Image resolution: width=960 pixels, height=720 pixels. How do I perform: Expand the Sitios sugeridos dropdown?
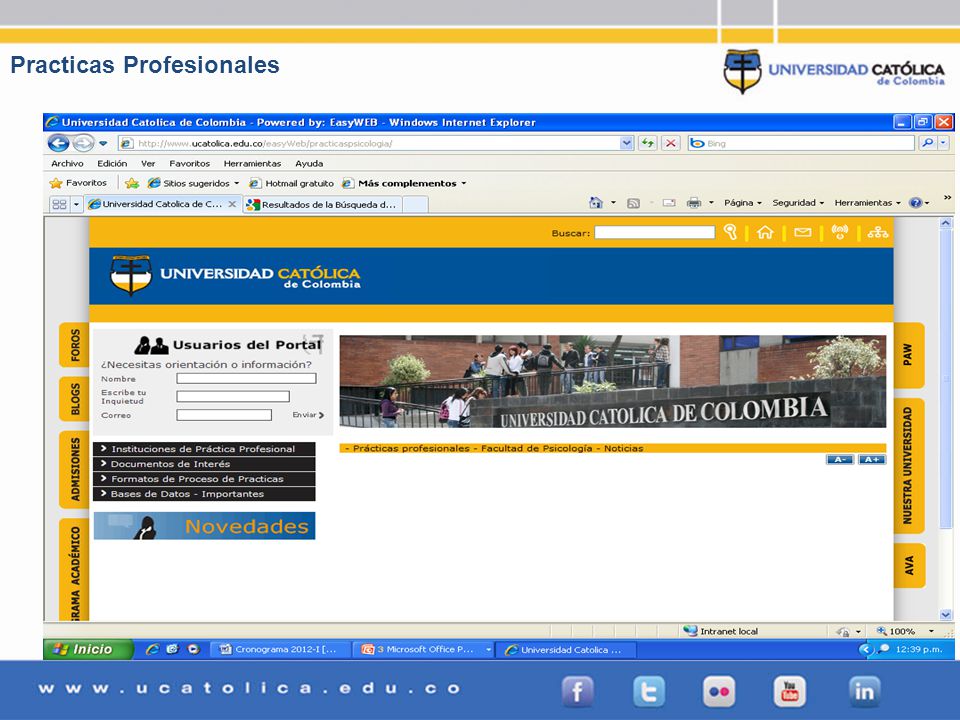click(x=237, y=183)
